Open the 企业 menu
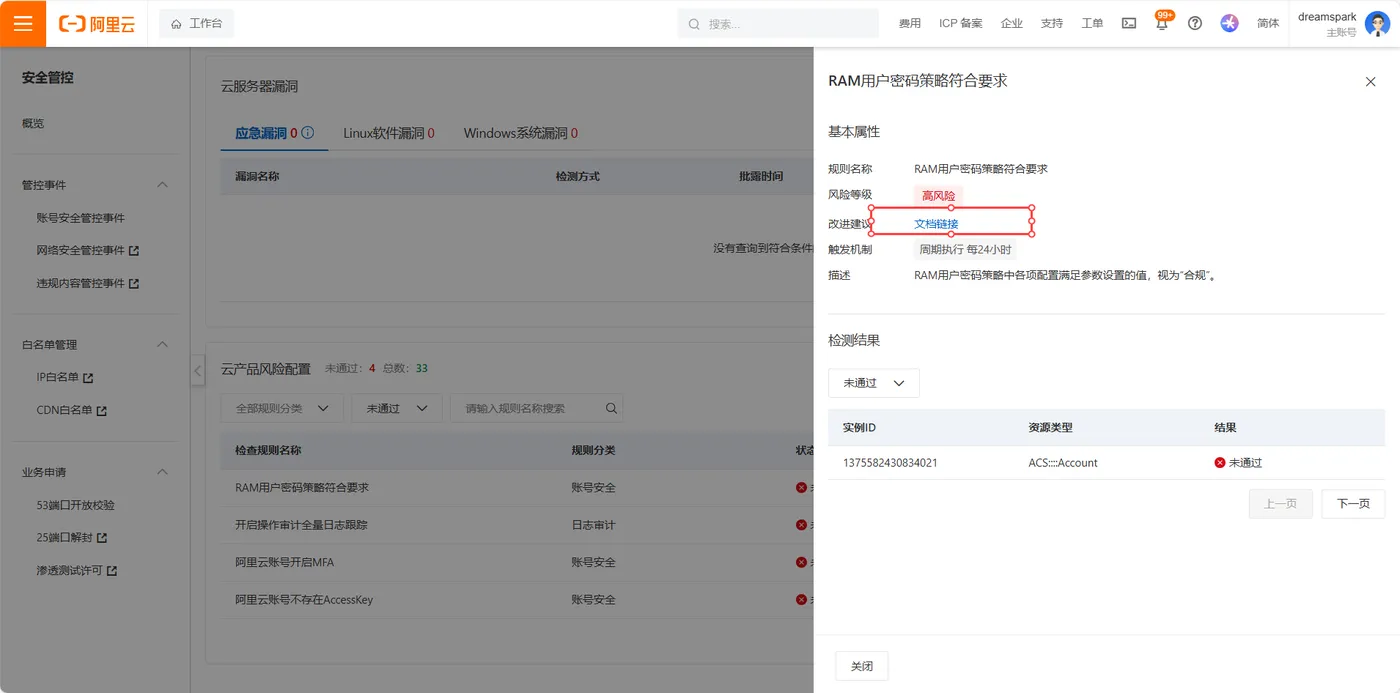The image size is (1400, 693). coord(1012,23)
